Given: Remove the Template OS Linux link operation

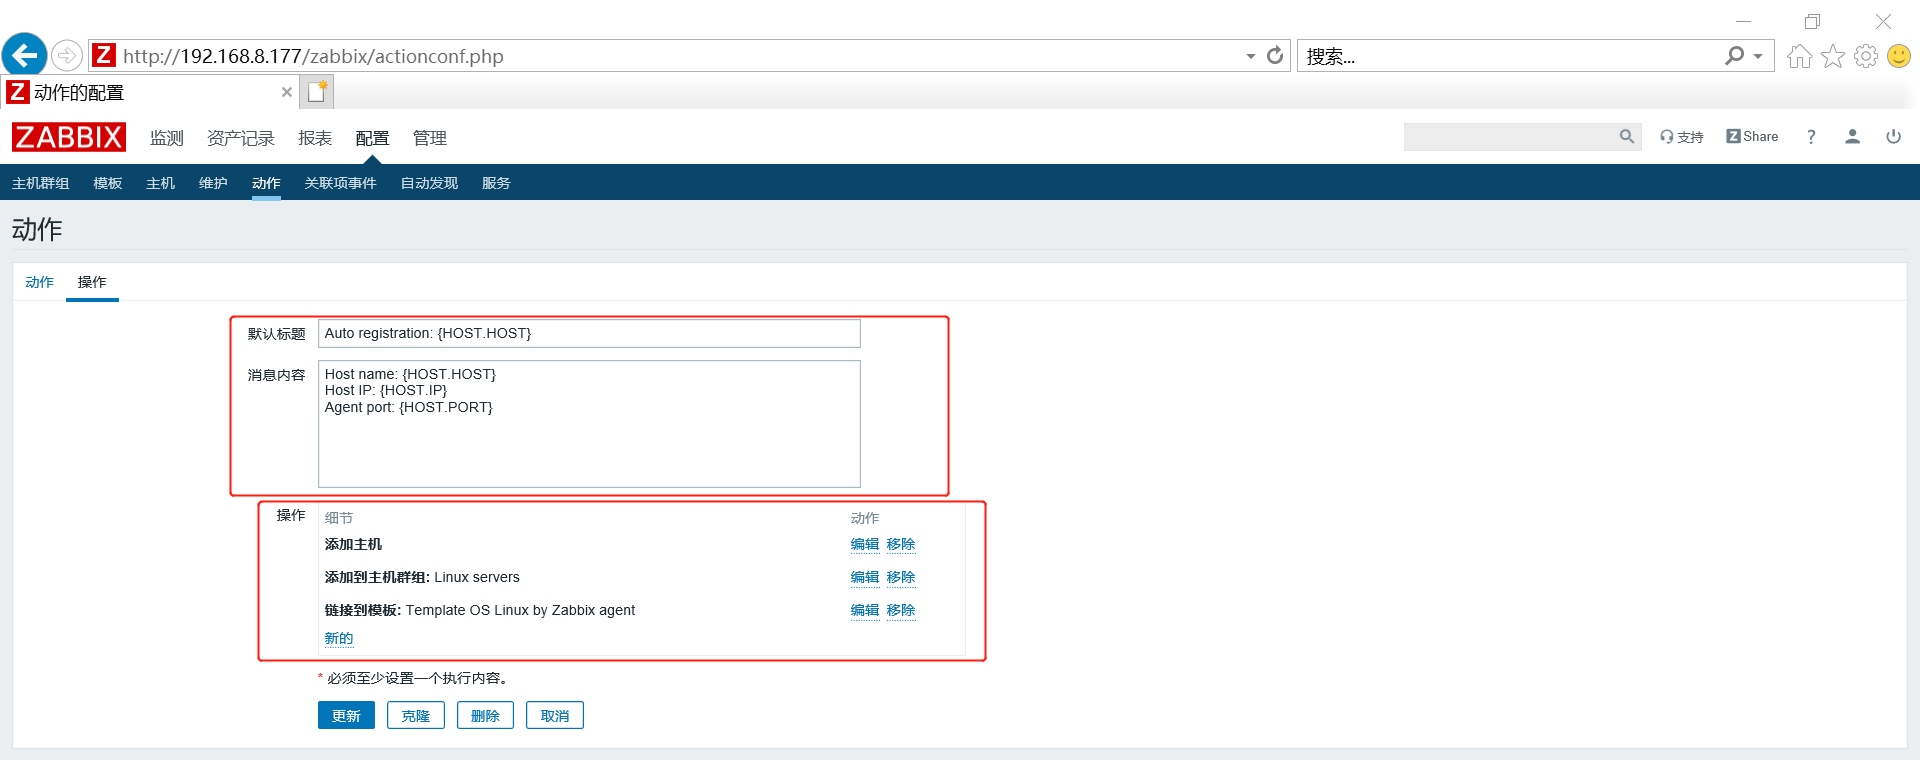Looking at the screenshot, I should coord(901,610).
